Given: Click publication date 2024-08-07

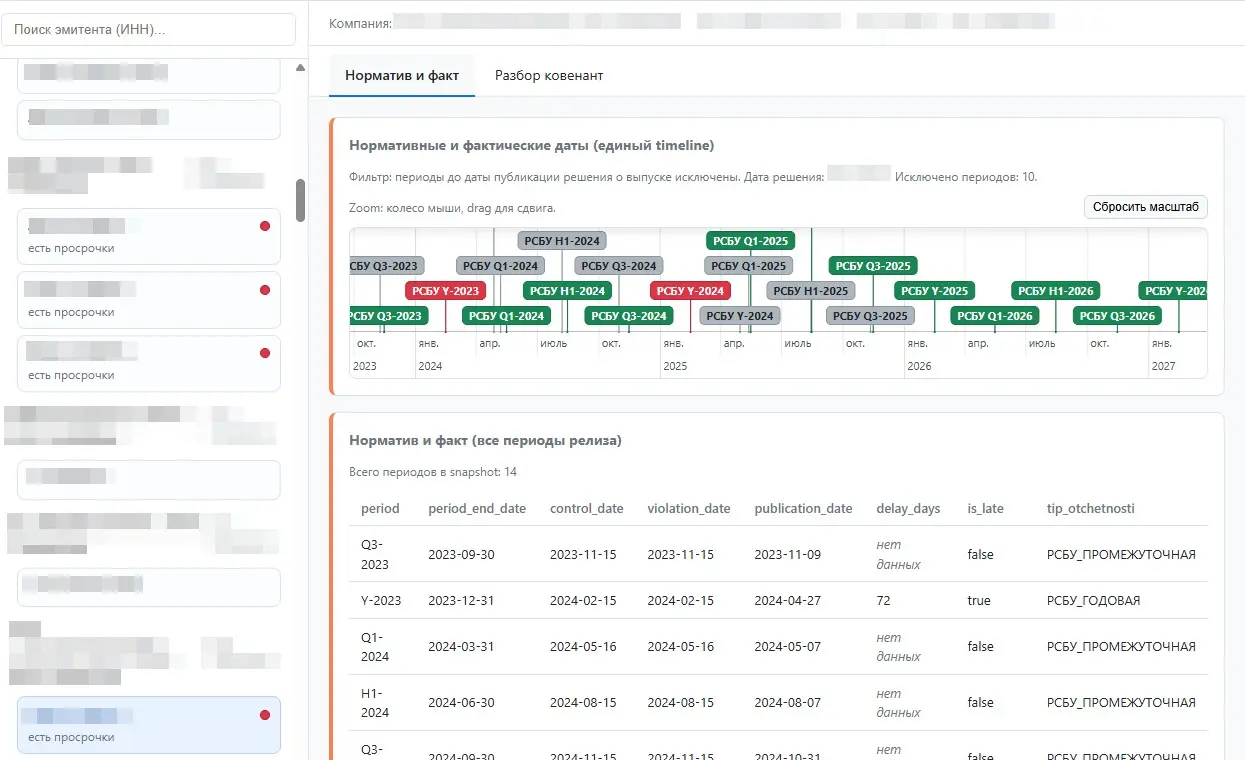Looking at the screenshot, I should pyautogui.click(x=788, y=703).
